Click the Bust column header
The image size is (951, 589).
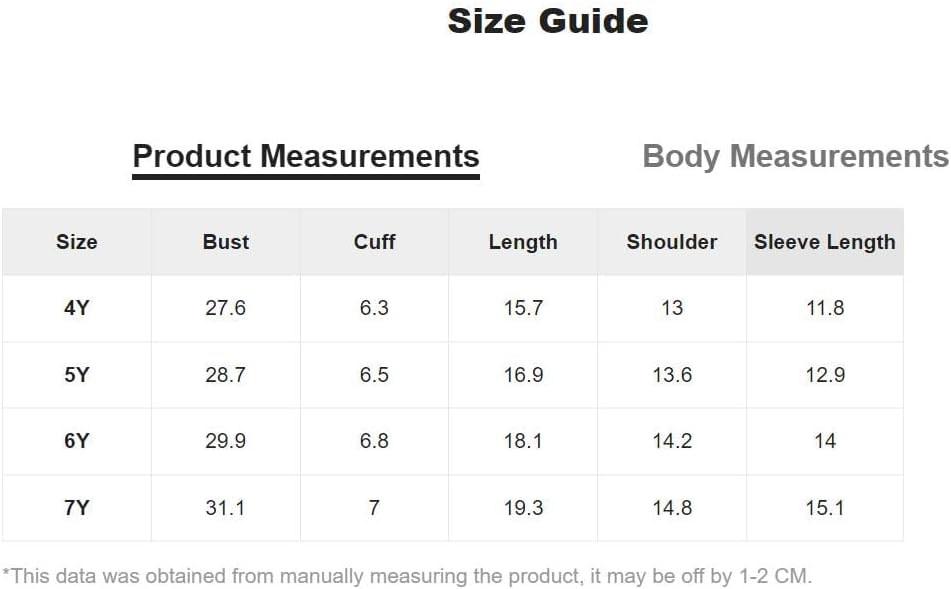[x=226, y=242]
